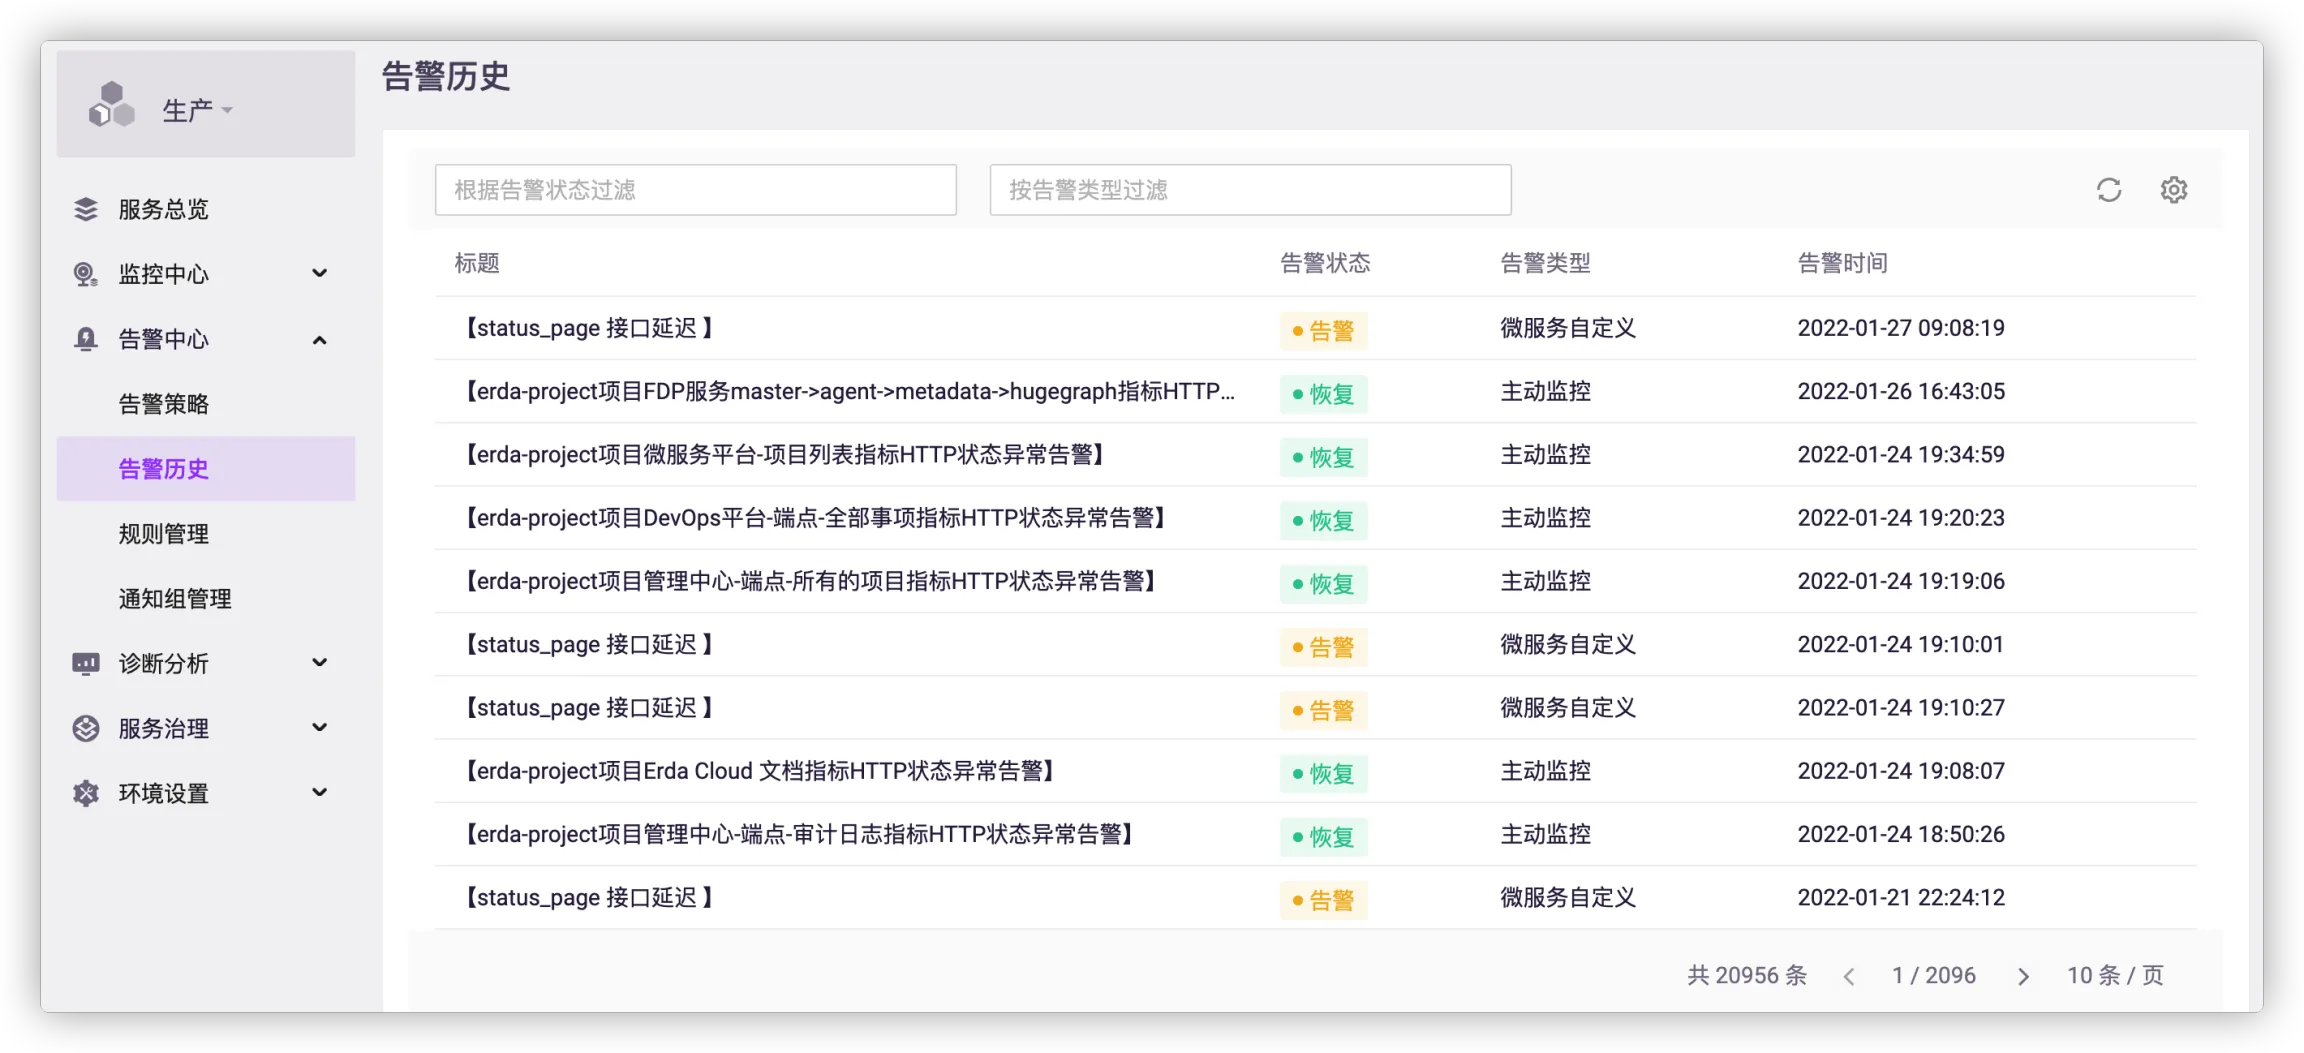The width and height of the screenshot is (2304, 1053).
Task: Open table settings gear icon
Action: click(x=2173, y=190)
